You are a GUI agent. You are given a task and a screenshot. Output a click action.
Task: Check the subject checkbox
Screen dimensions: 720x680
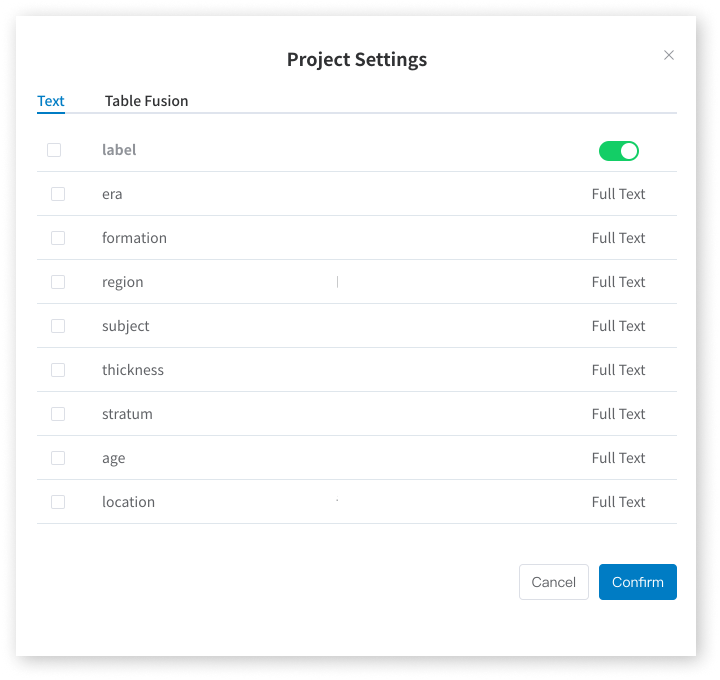58,326
